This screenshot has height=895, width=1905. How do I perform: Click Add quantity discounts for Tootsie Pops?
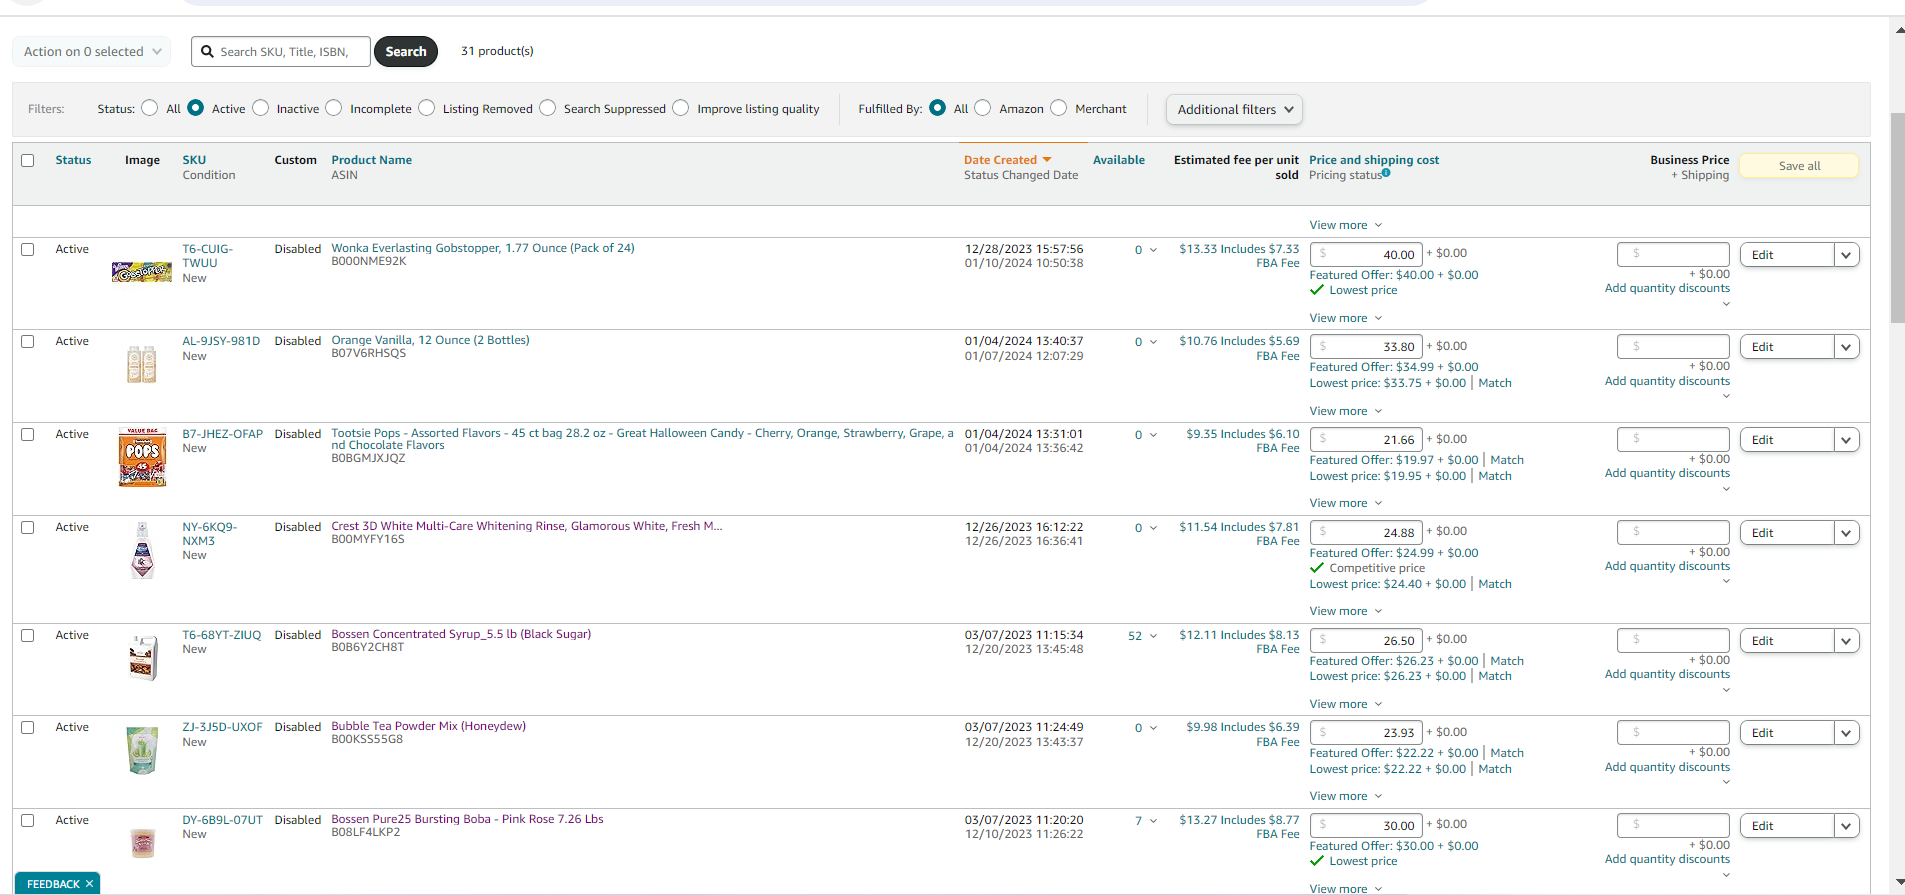(1667, 473)
